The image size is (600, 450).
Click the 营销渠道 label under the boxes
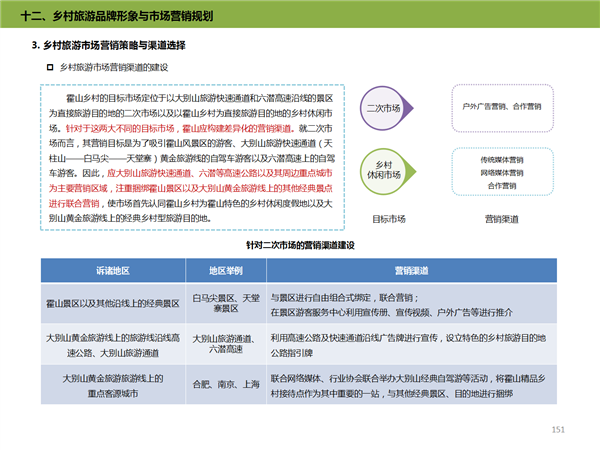pos(501,218)
